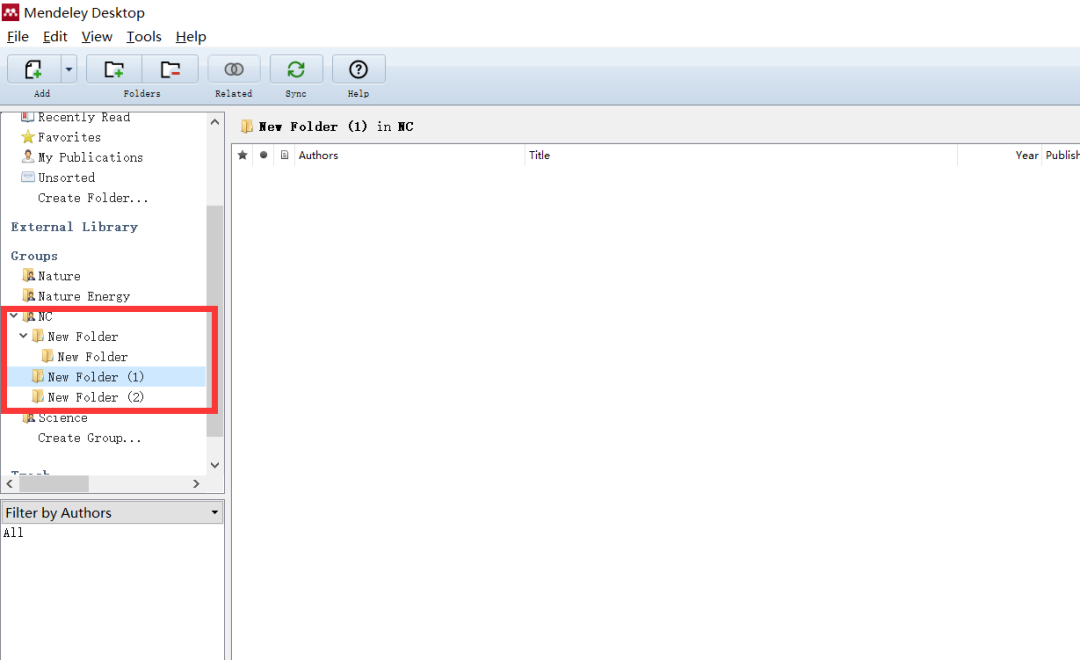Open the File menu
Viewport: 1080px width, 660px height.
(x=18, y=37)
